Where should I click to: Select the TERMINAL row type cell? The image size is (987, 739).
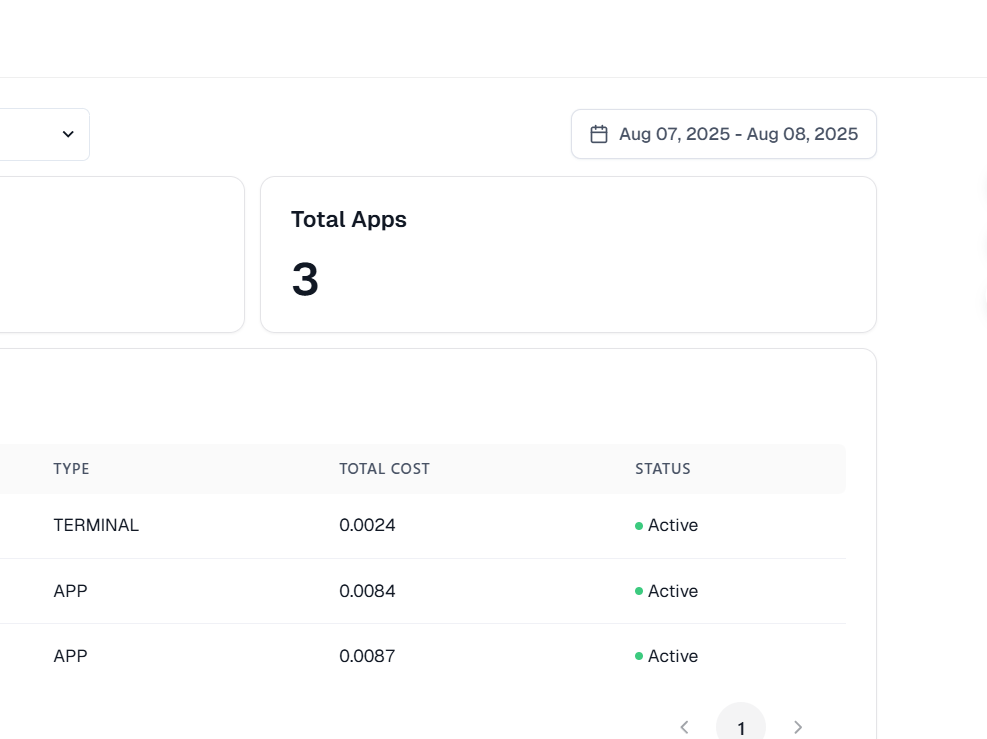pyautogui.click(x=96, y=525)
